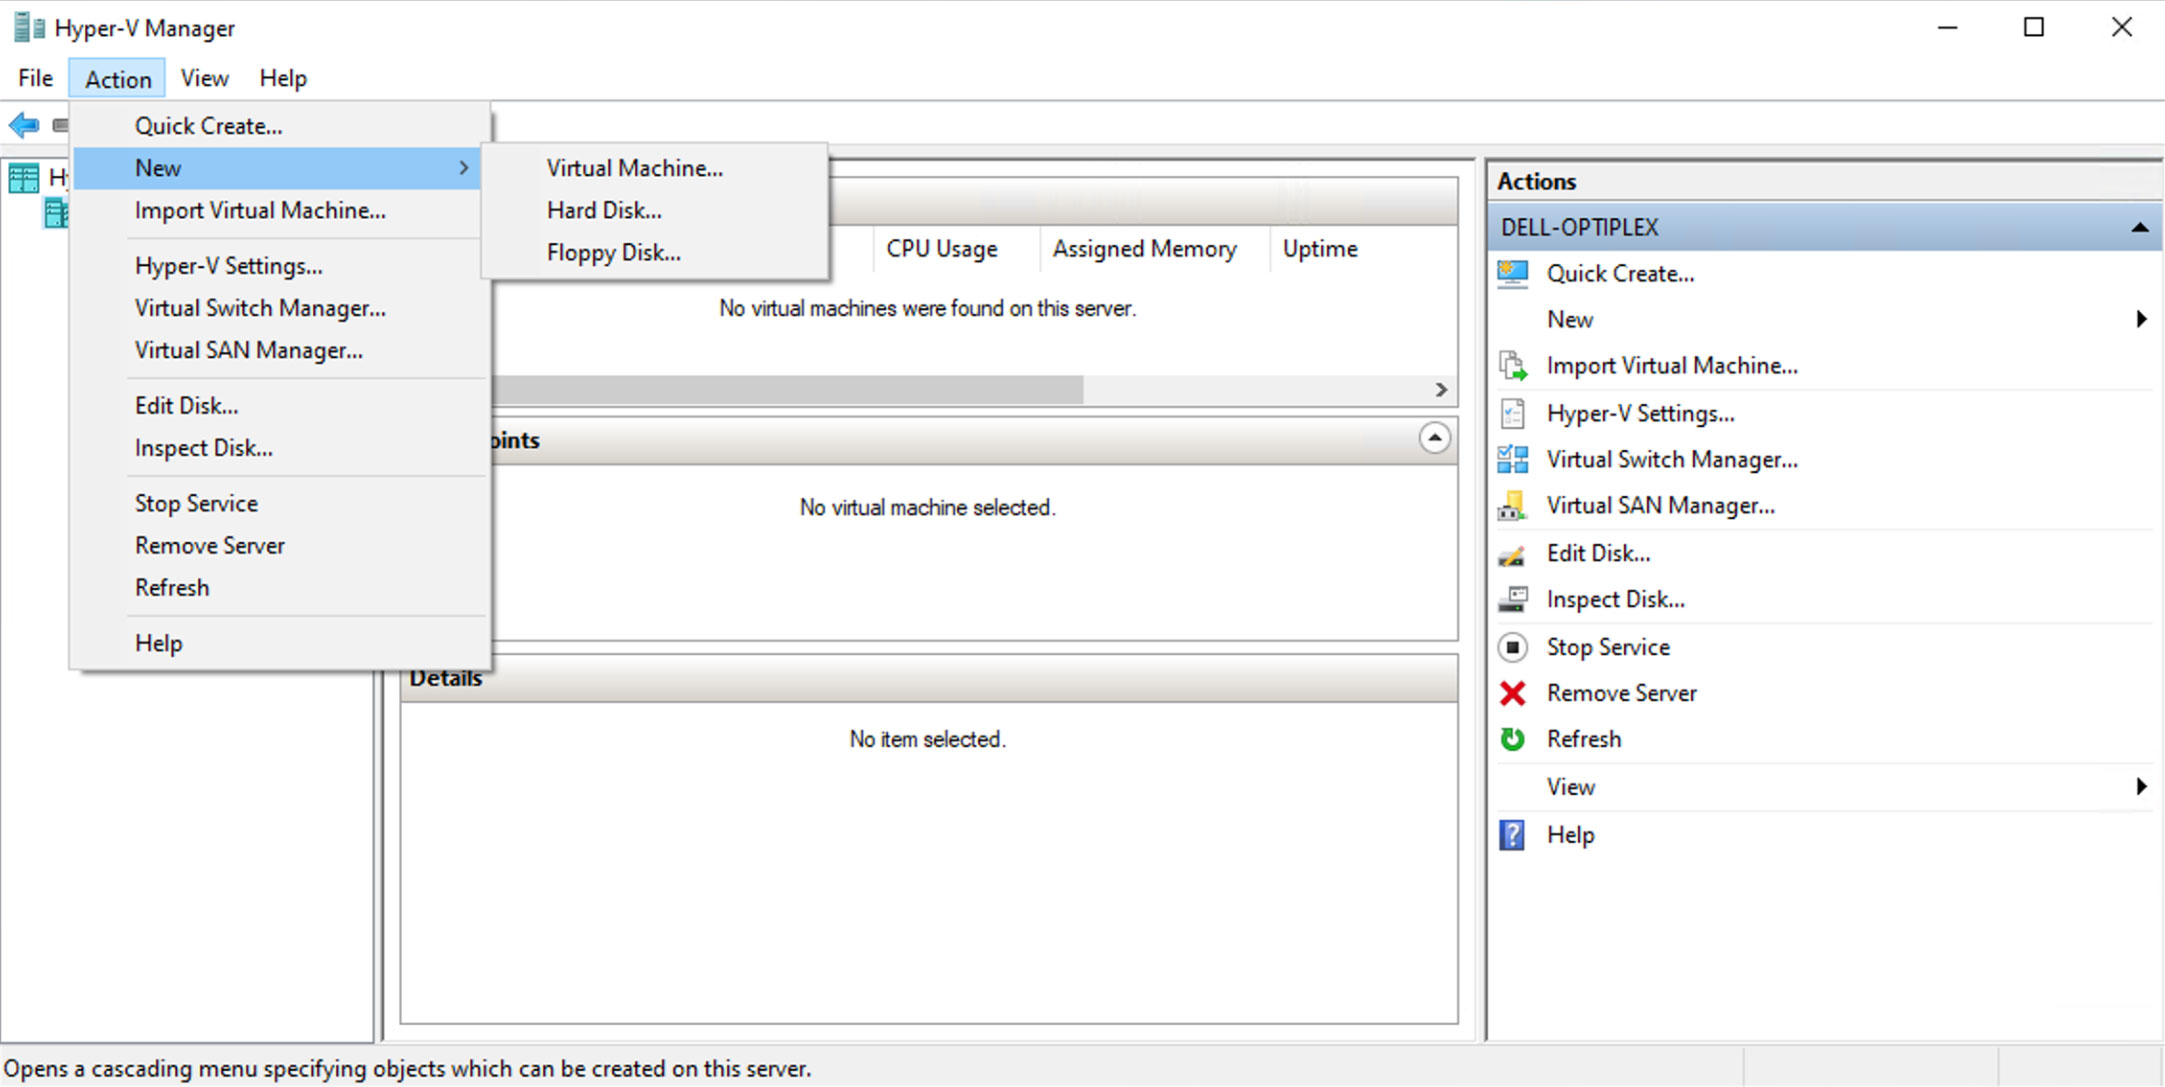Screen dimensions: 2165x1087
Task: Maximize the Hyper-V Manager window
Action: 2034,28
